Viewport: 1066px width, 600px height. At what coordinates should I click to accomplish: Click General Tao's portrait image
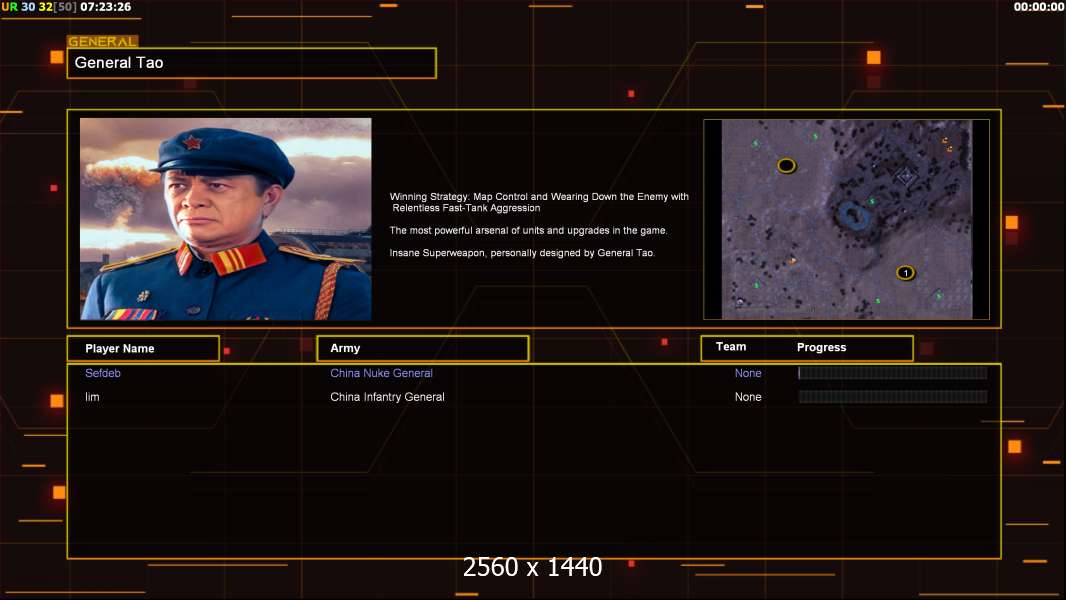226,219
